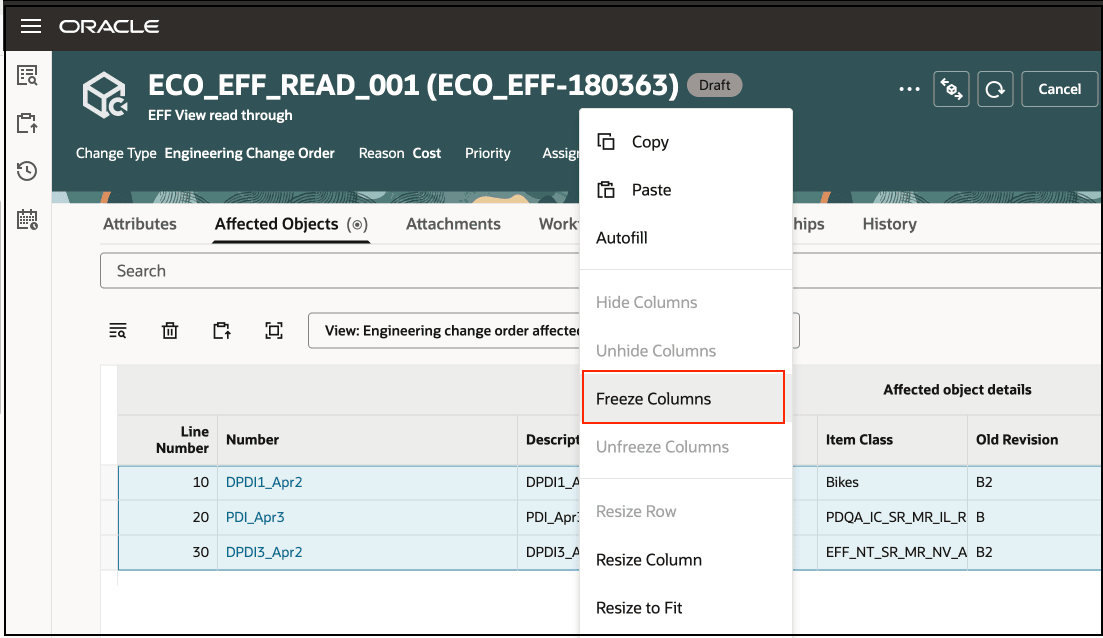Click the PDQA_IC_SR_MR_IL_R item class cell
Screen dimensions: 1103x638
coord(892,518)
